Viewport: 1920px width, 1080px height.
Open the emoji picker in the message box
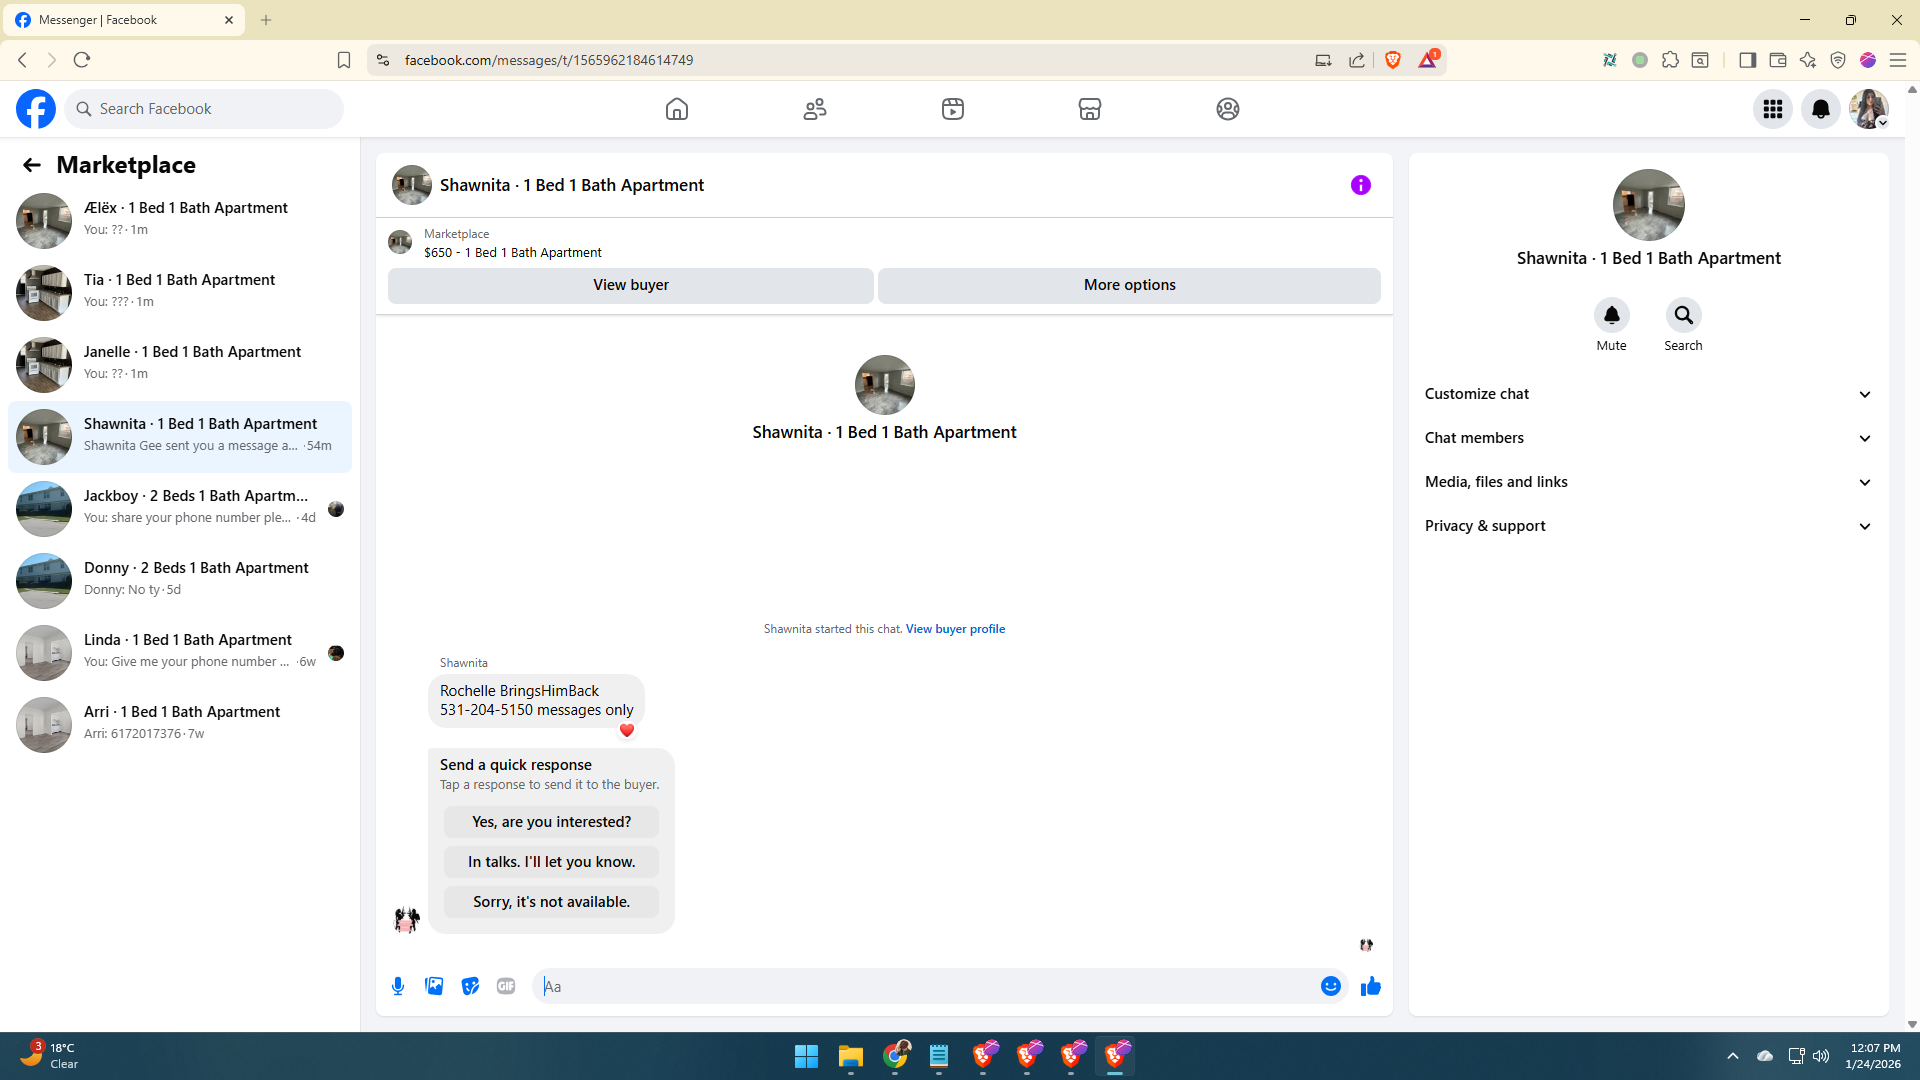(x=1330, y=986)
